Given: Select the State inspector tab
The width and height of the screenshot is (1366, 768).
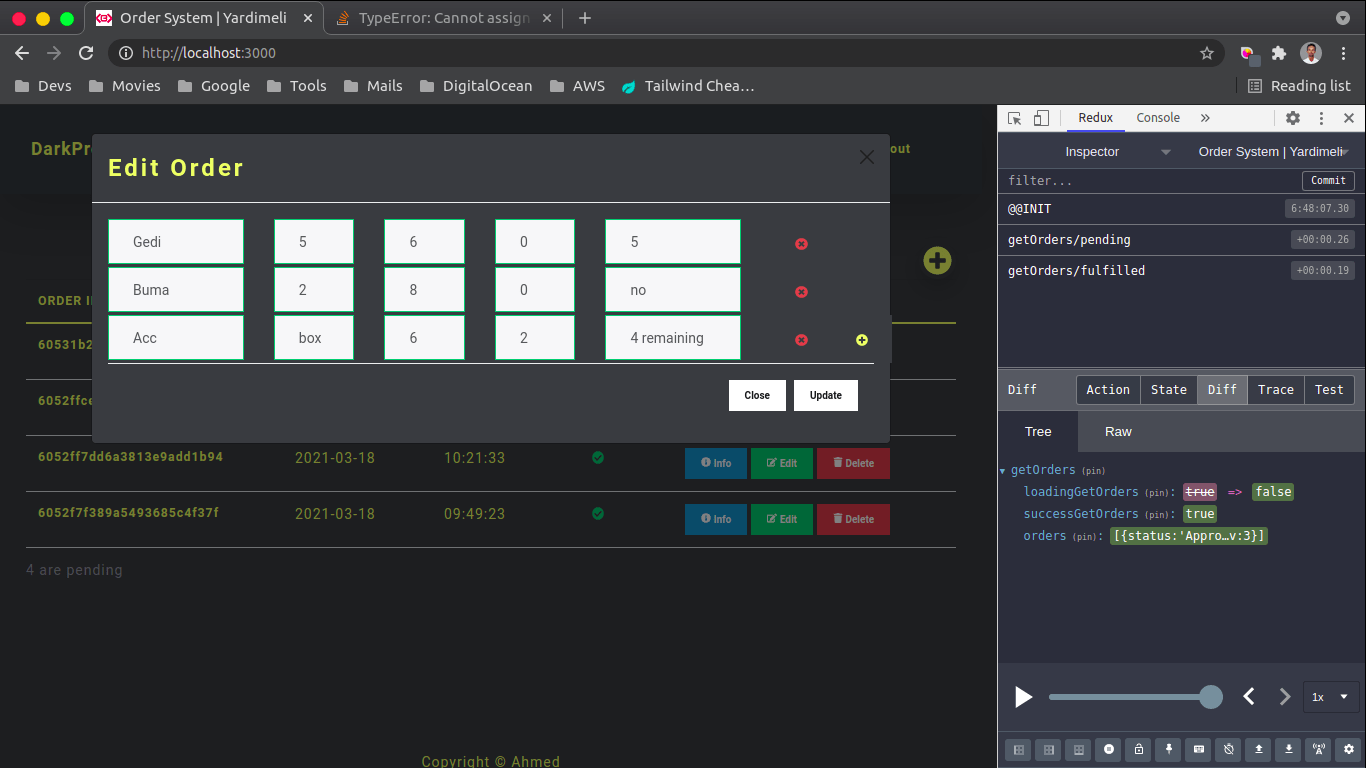Looking at the screenshot, I should click(1169, 390).
